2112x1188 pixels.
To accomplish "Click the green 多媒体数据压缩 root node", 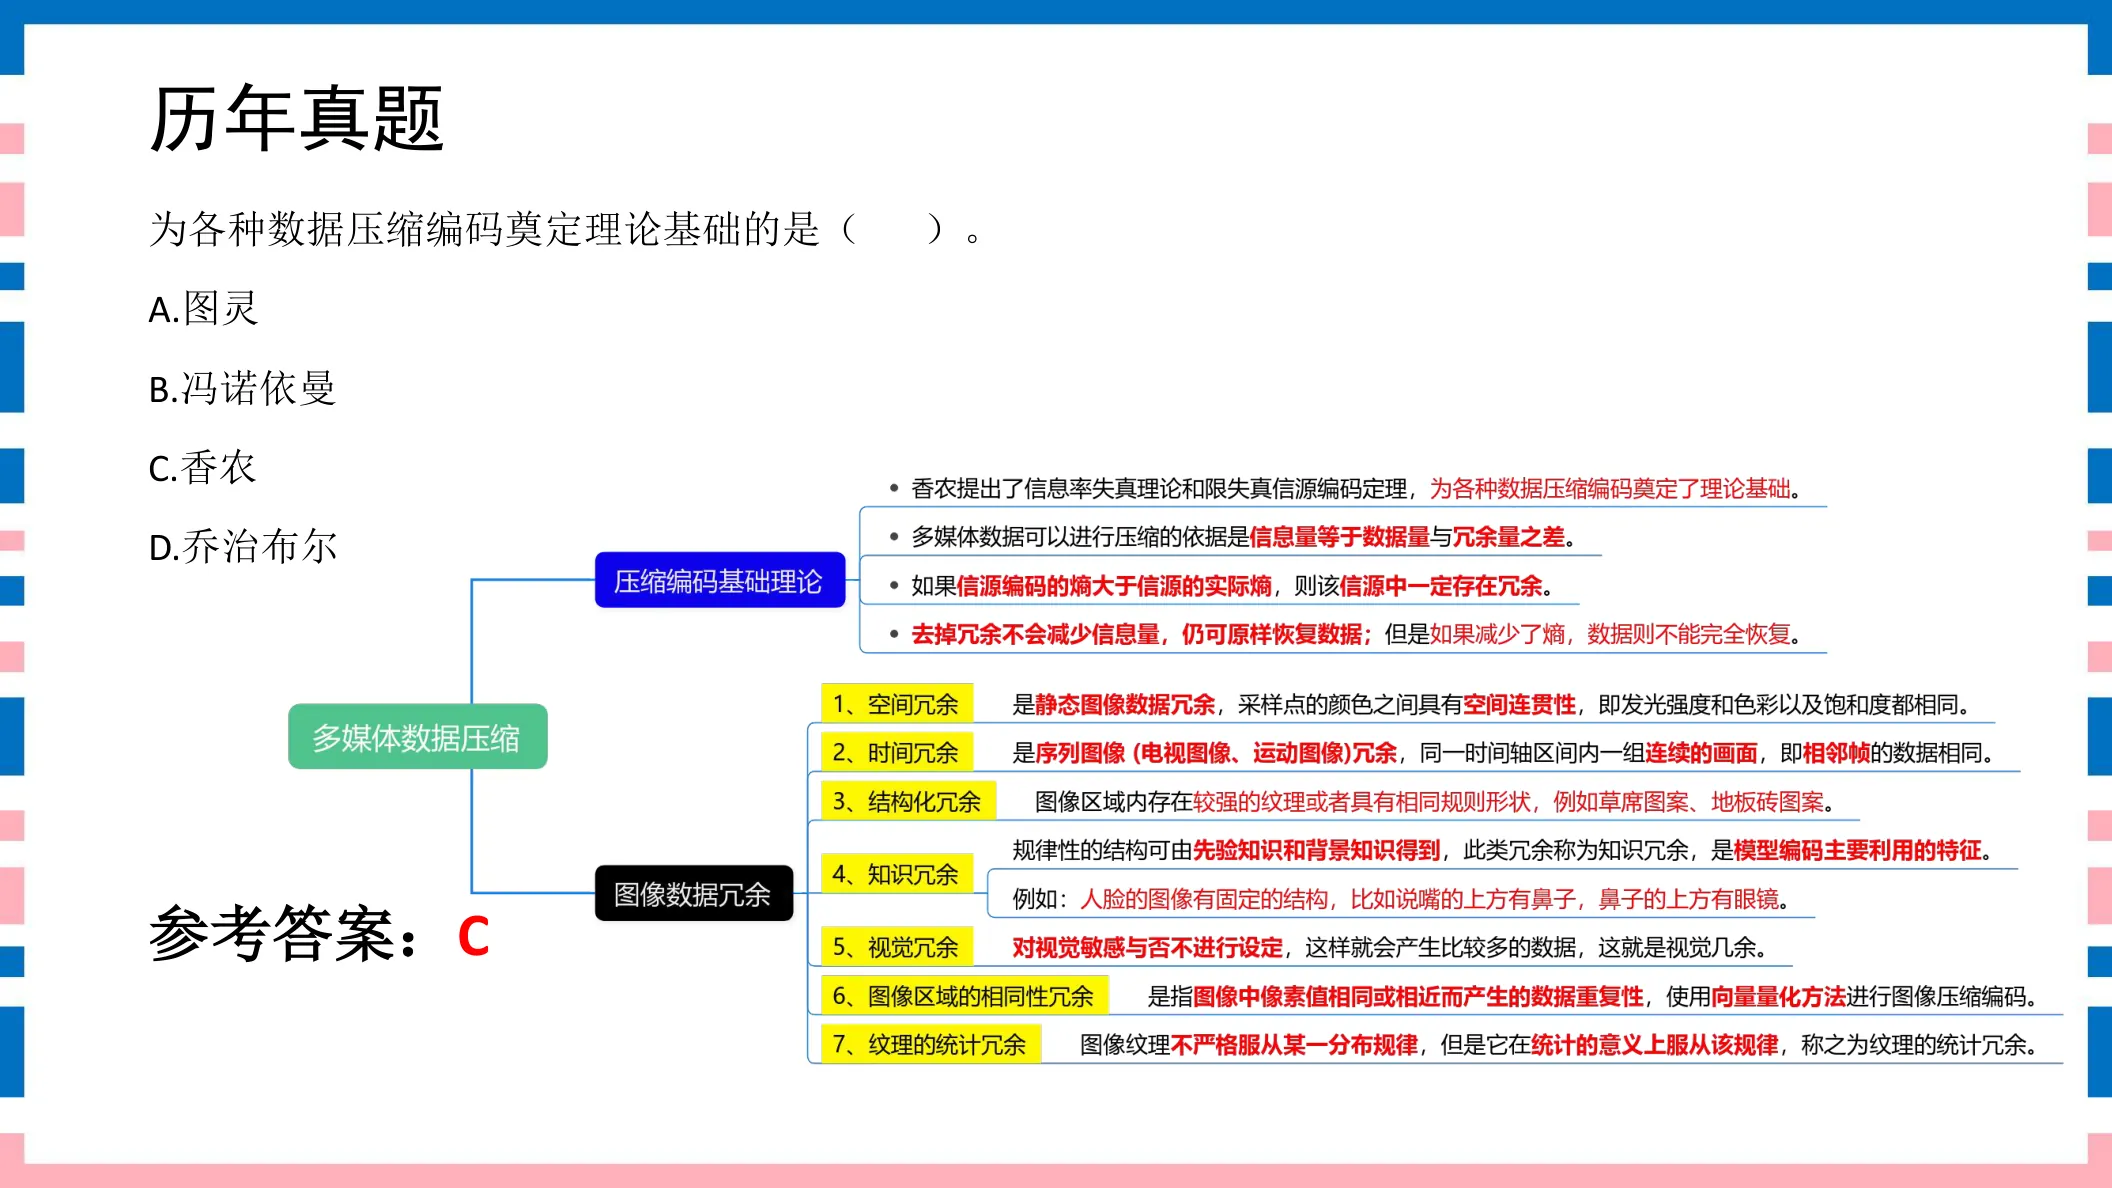I will [x=417, y=737].
